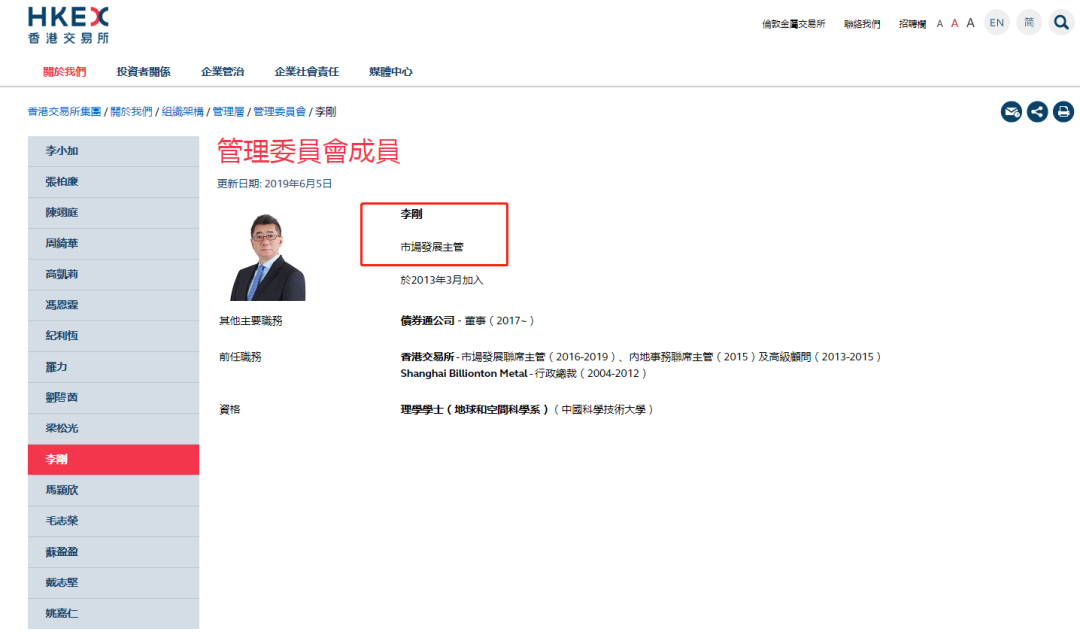This screenshot has height=635, width=1080.
Task: Click the email share icon
Action: click(x=1011, y=112)
